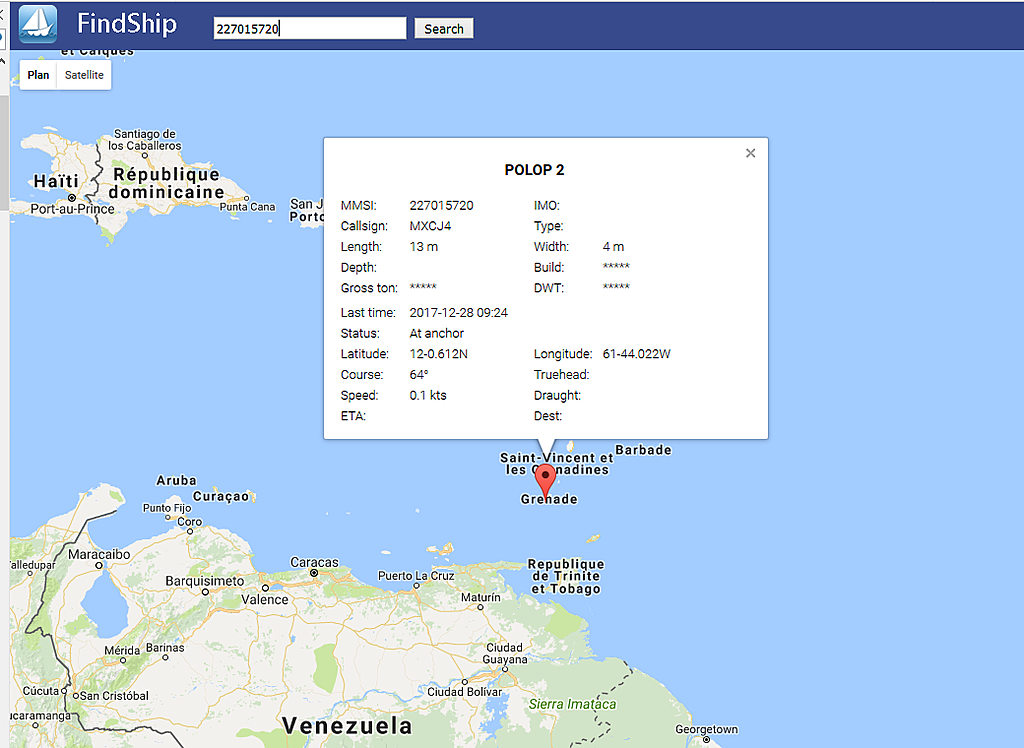Click the Punto Fijo label
Viewport: 1024px width, 748px height.
(x=167, y=508)
